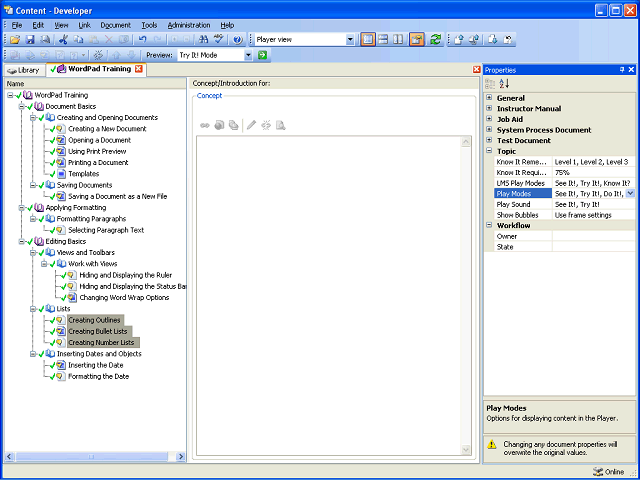Switch to vertical split layout icon

pos(398,40)
